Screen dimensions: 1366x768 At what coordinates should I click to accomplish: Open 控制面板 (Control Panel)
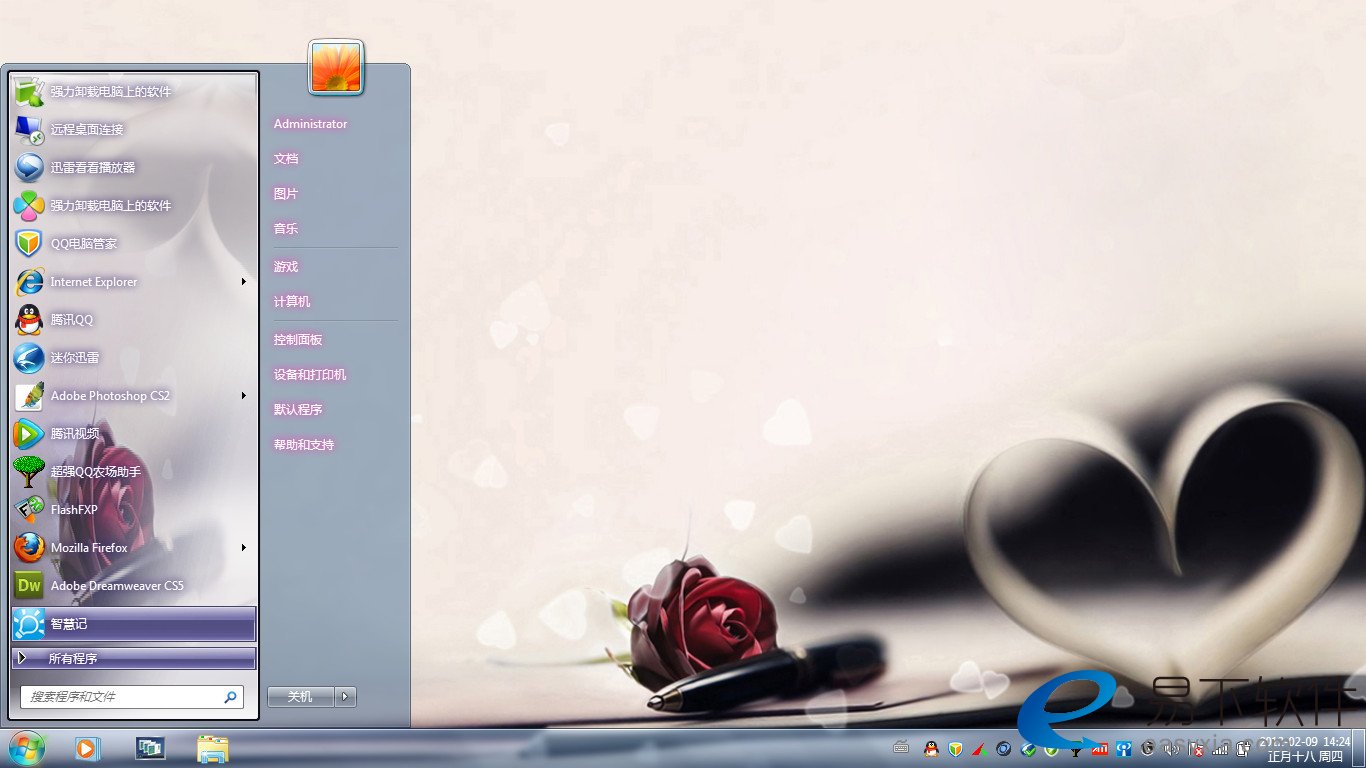click(298, 340)
